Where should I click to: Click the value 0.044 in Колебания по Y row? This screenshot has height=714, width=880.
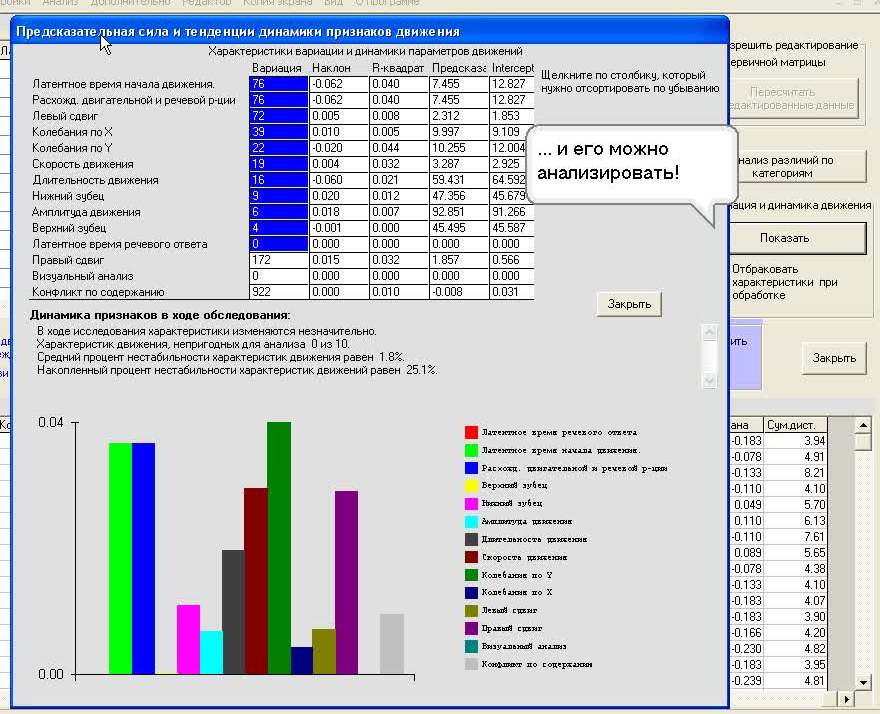coord(398,148)
